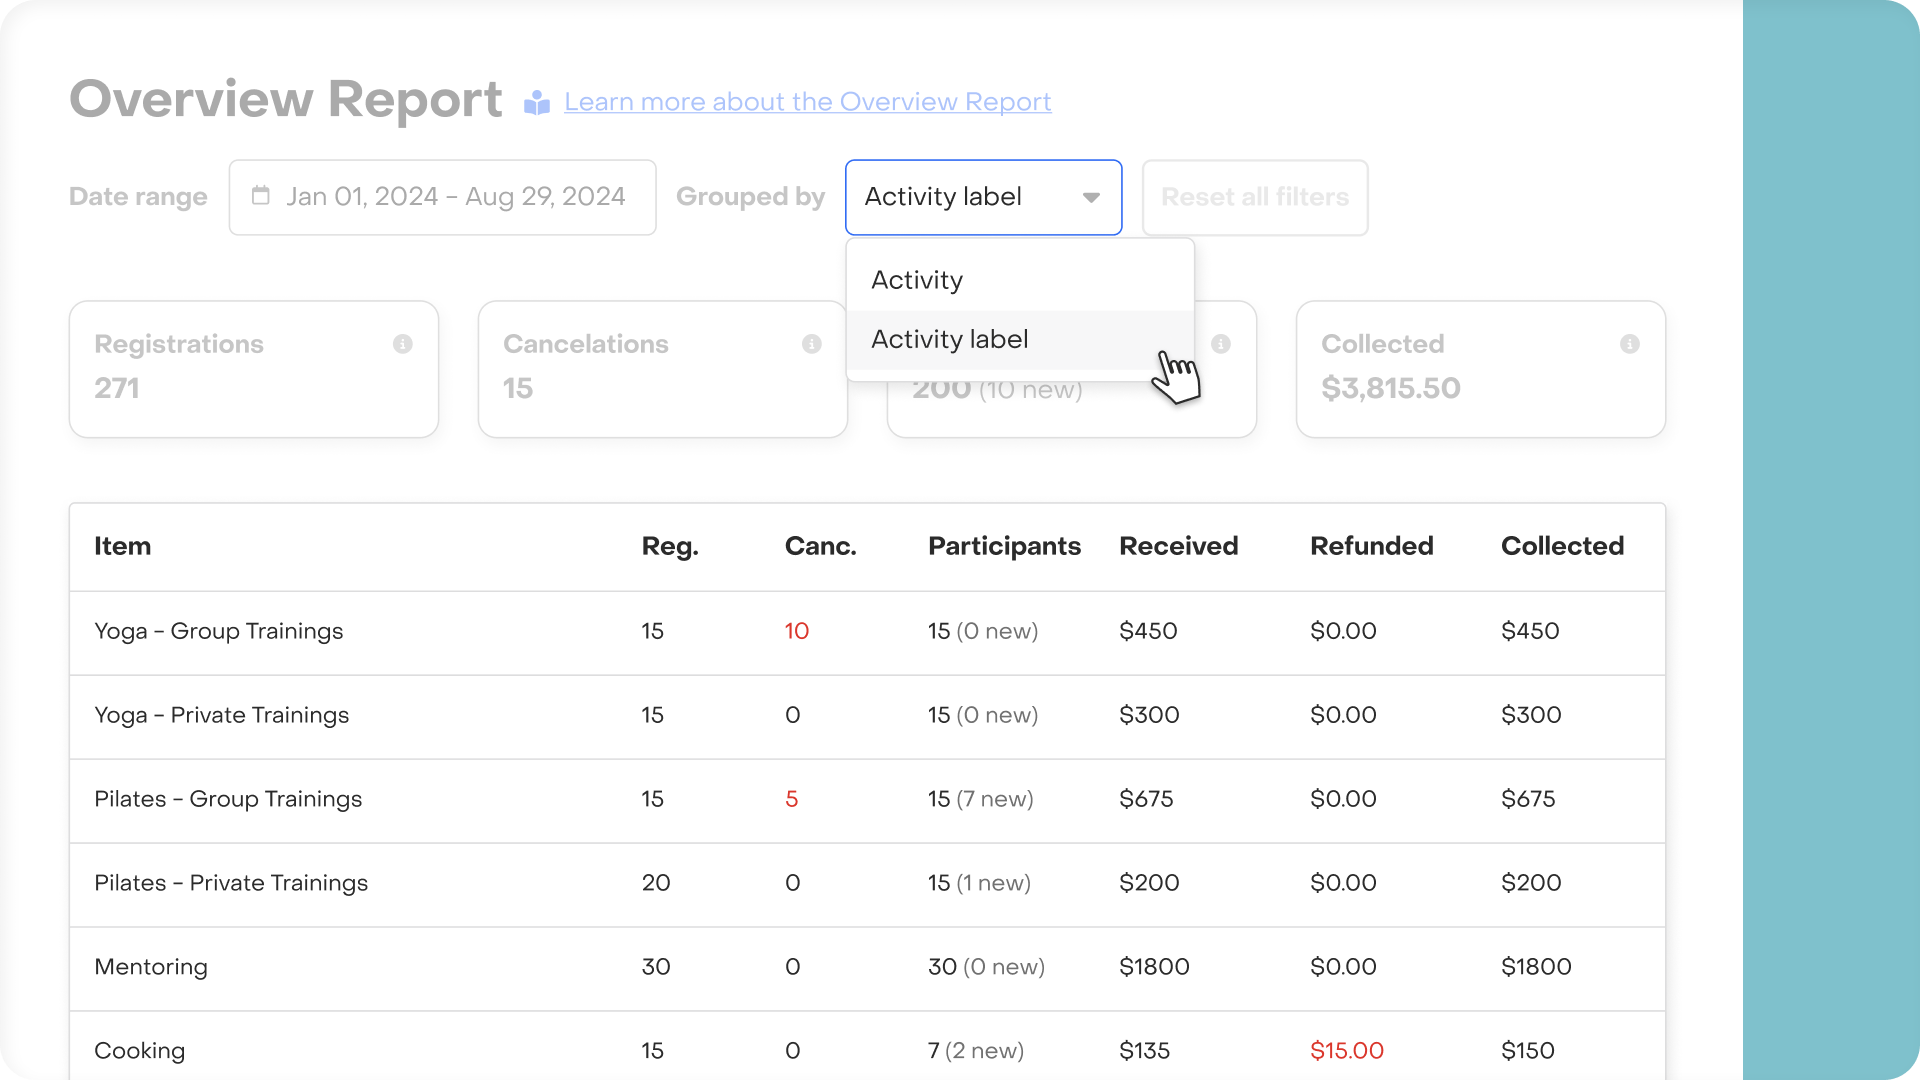This screenshot has height=1080, width=1920.
Task: Select the Cooking row name
Action: click(x=139, y=1051)
